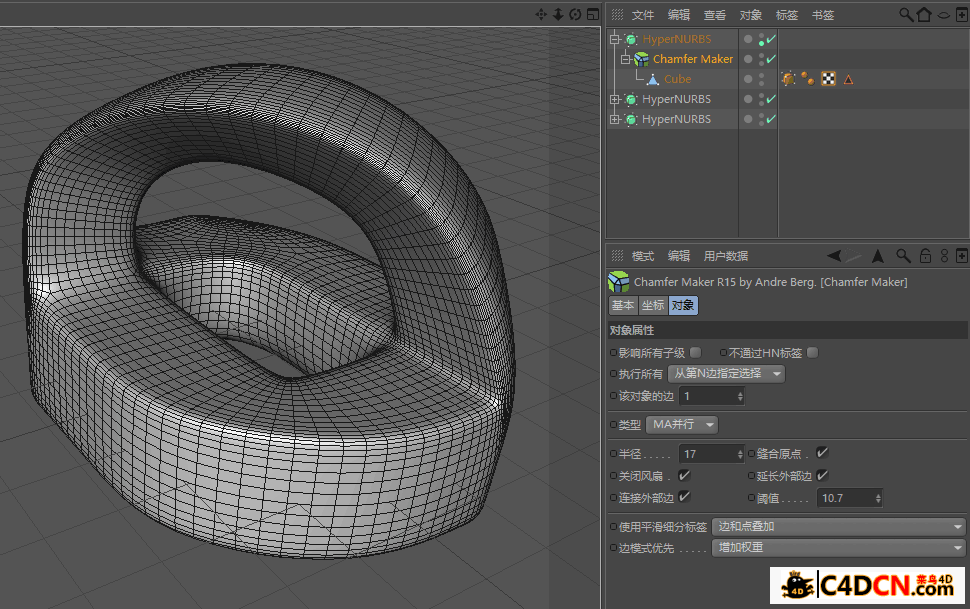Open the 边和点叠加 dropdown

click(839, 527)
